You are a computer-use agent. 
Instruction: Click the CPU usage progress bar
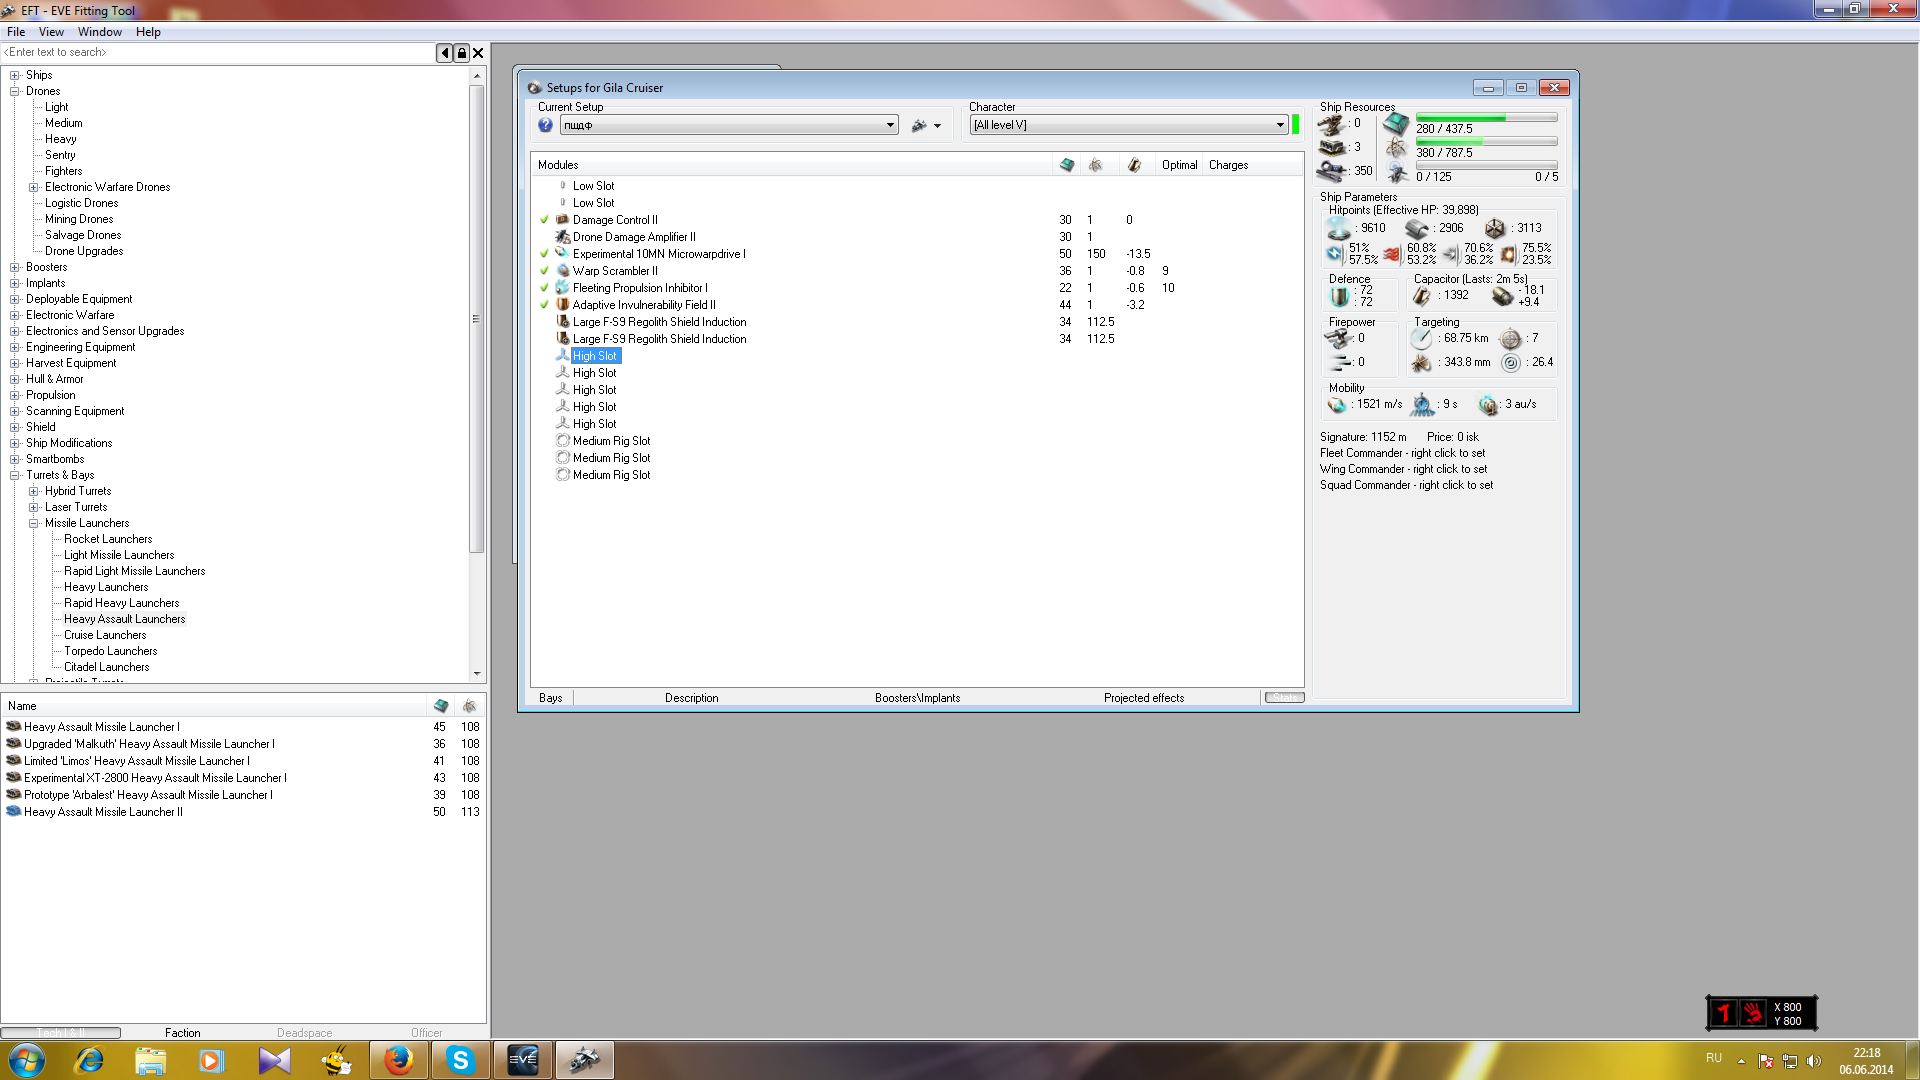click(1486, 118)
